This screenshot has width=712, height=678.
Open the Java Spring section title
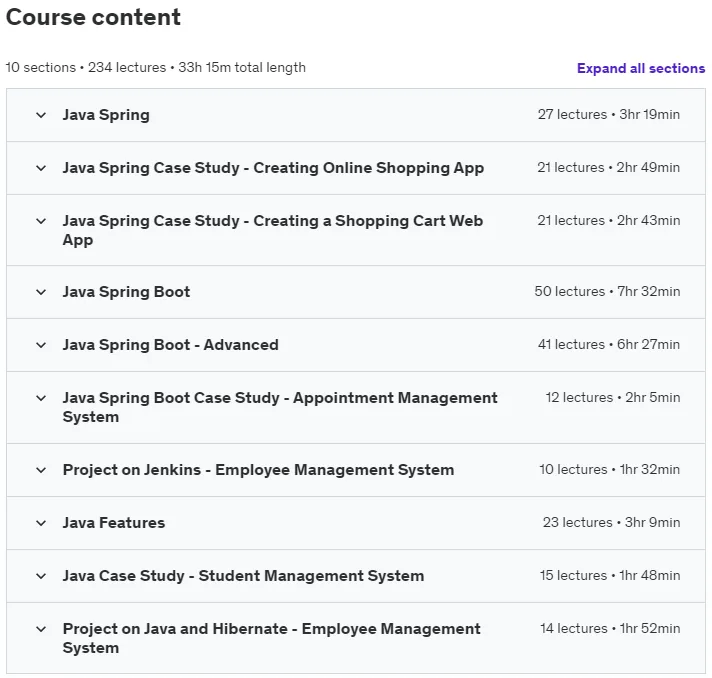pos(106,115)
